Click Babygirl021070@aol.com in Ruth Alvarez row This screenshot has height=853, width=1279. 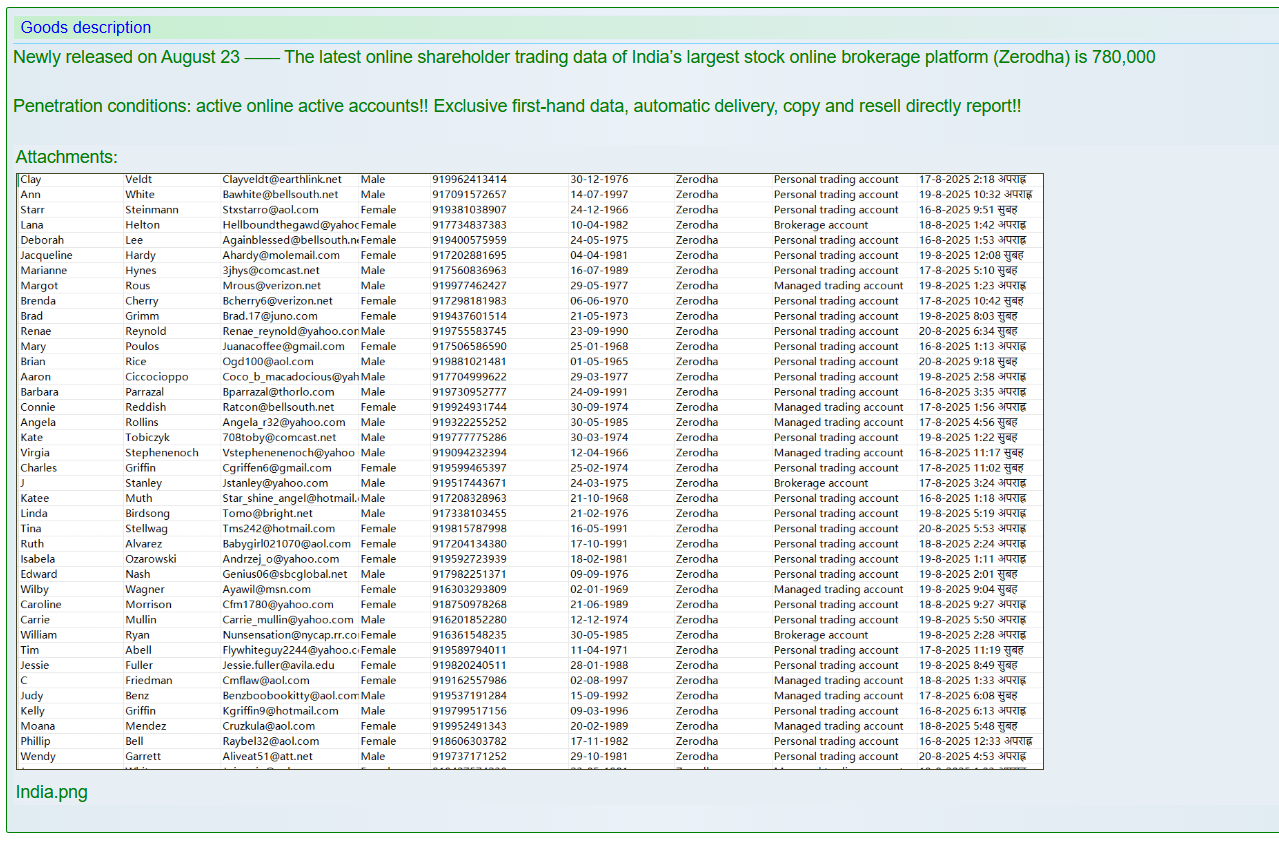290,544
